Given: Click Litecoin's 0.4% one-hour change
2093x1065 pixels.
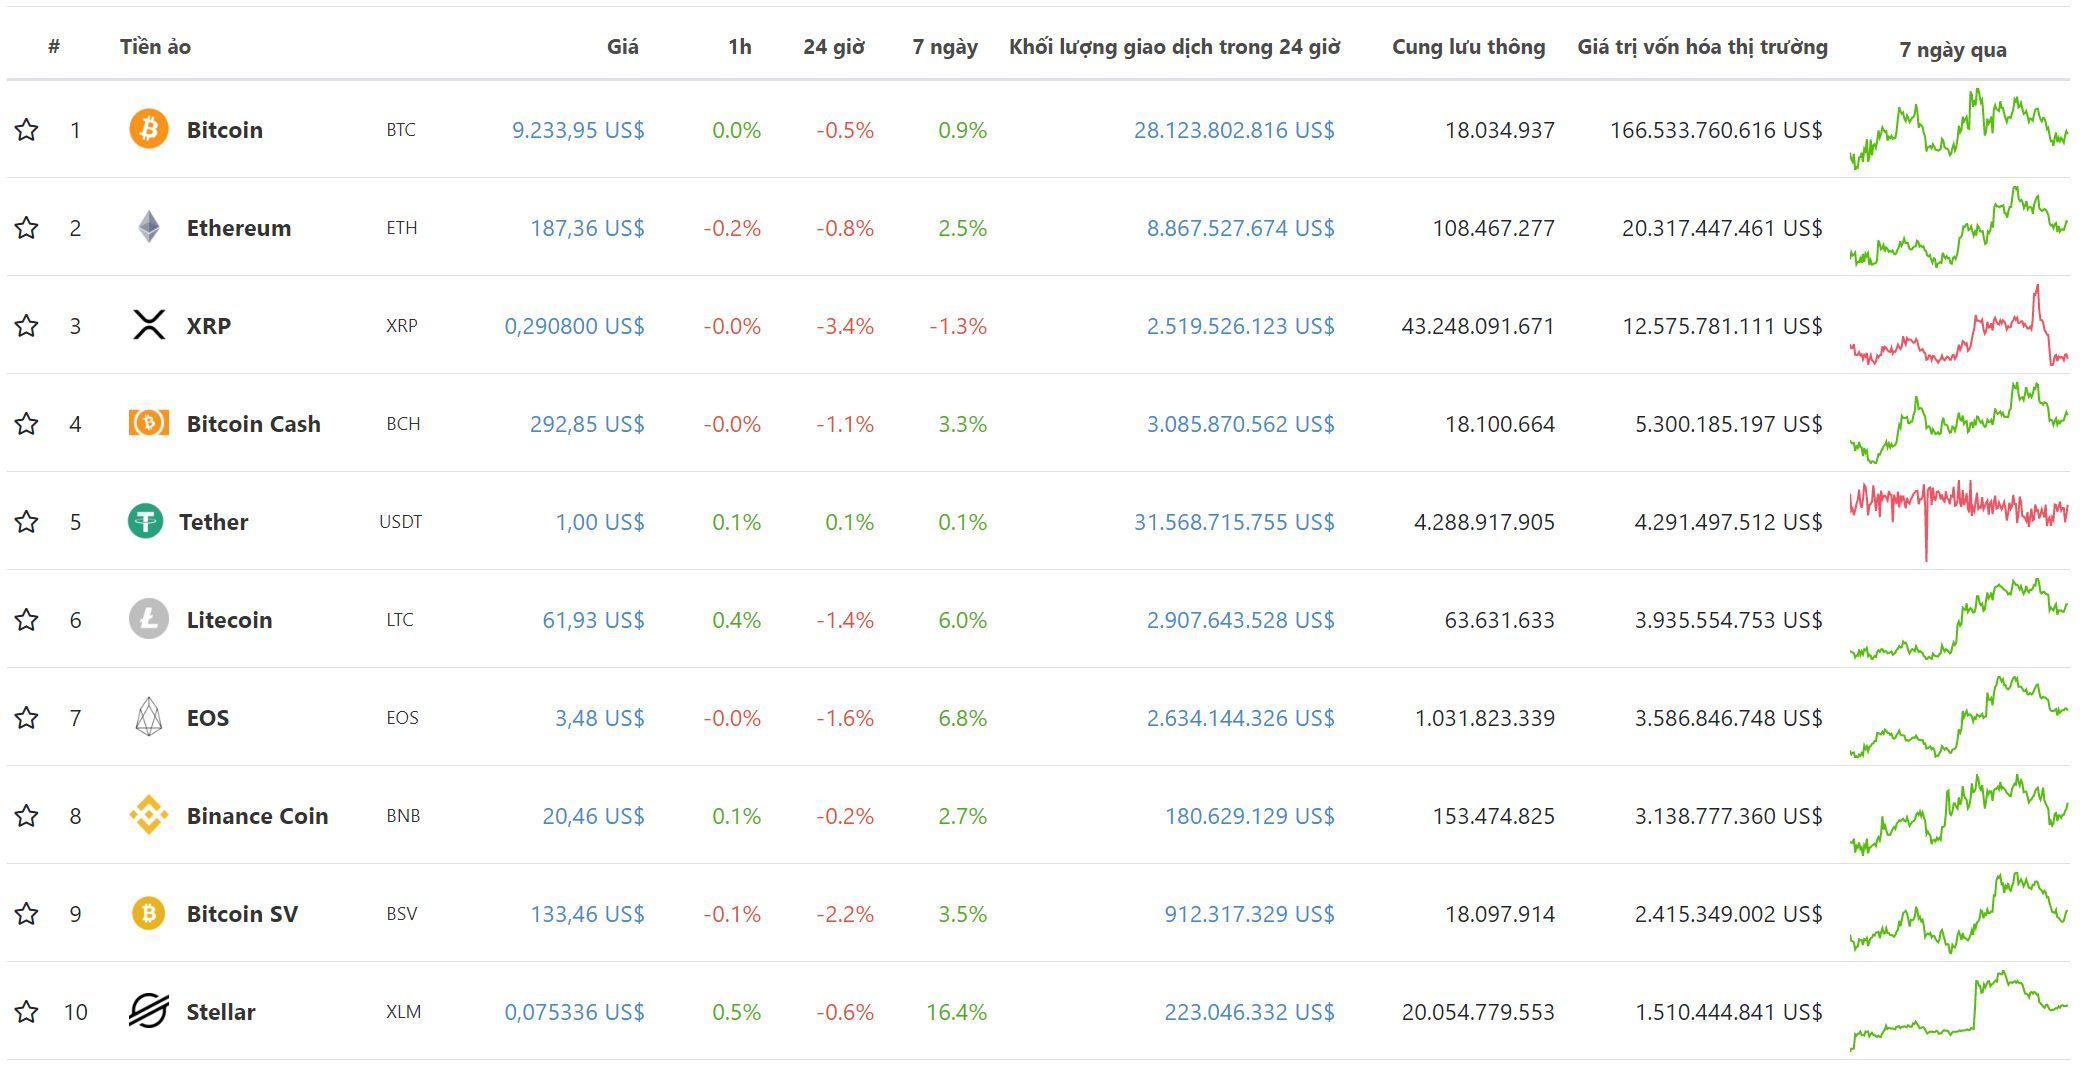Looking at the screenshot, I should pyautogui.click(x=736, y=619).
